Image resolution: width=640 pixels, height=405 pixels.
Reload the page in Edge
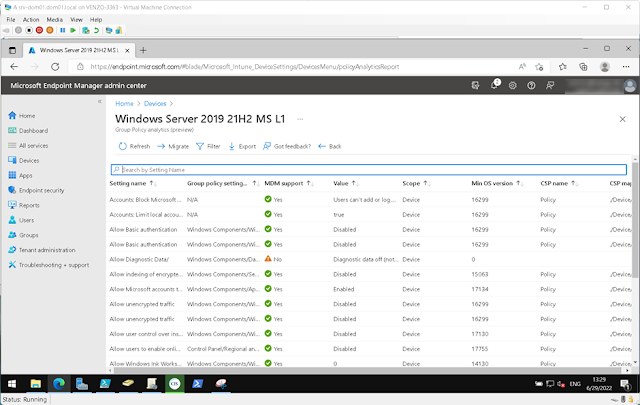point(55,67)
